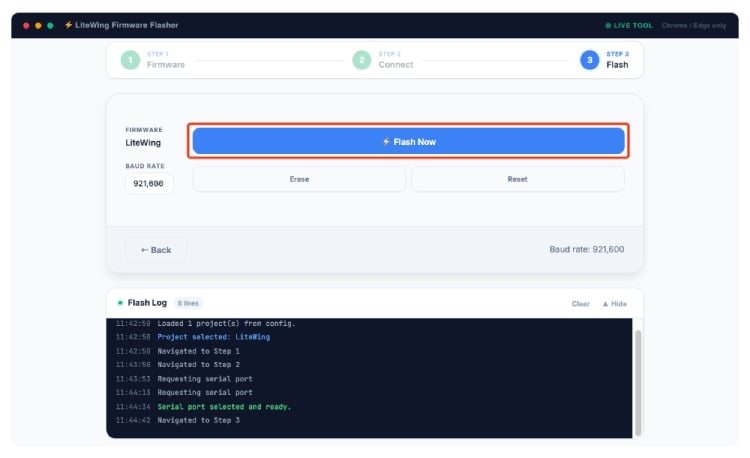Click the red close window button
Viewport: 750px width, 458px height.
(x=26, y=25)
